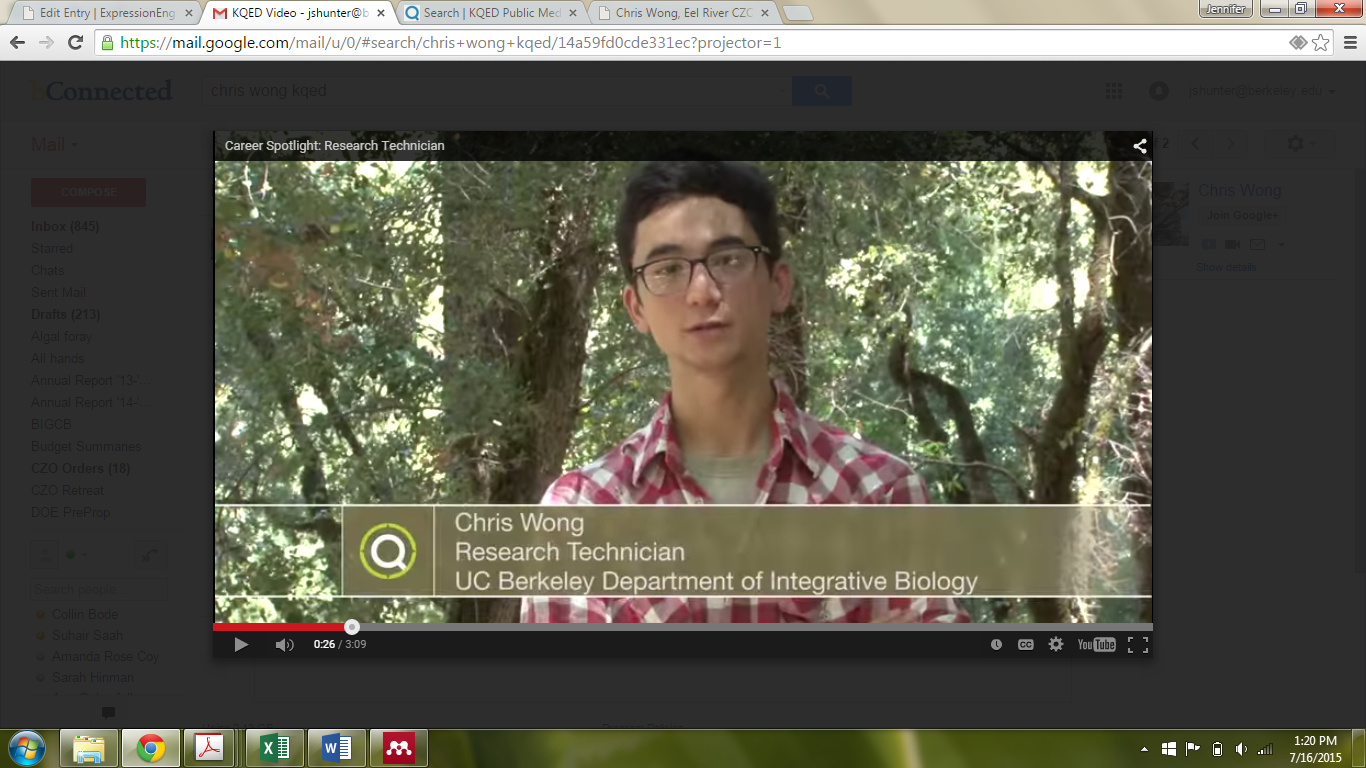Click the Hangouts chat bubble icon at the bottom

109,713
